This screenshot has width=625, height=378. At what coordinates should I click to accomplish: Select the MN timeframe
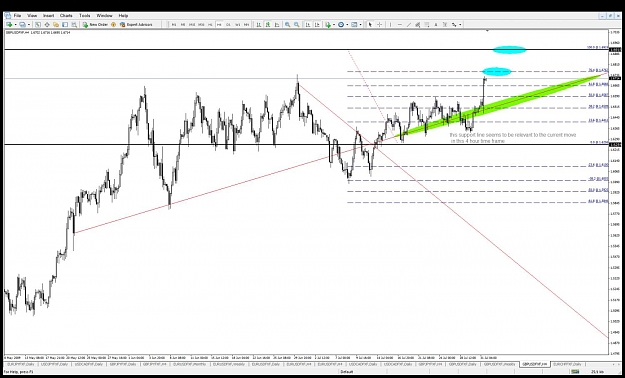coord(247,25)
